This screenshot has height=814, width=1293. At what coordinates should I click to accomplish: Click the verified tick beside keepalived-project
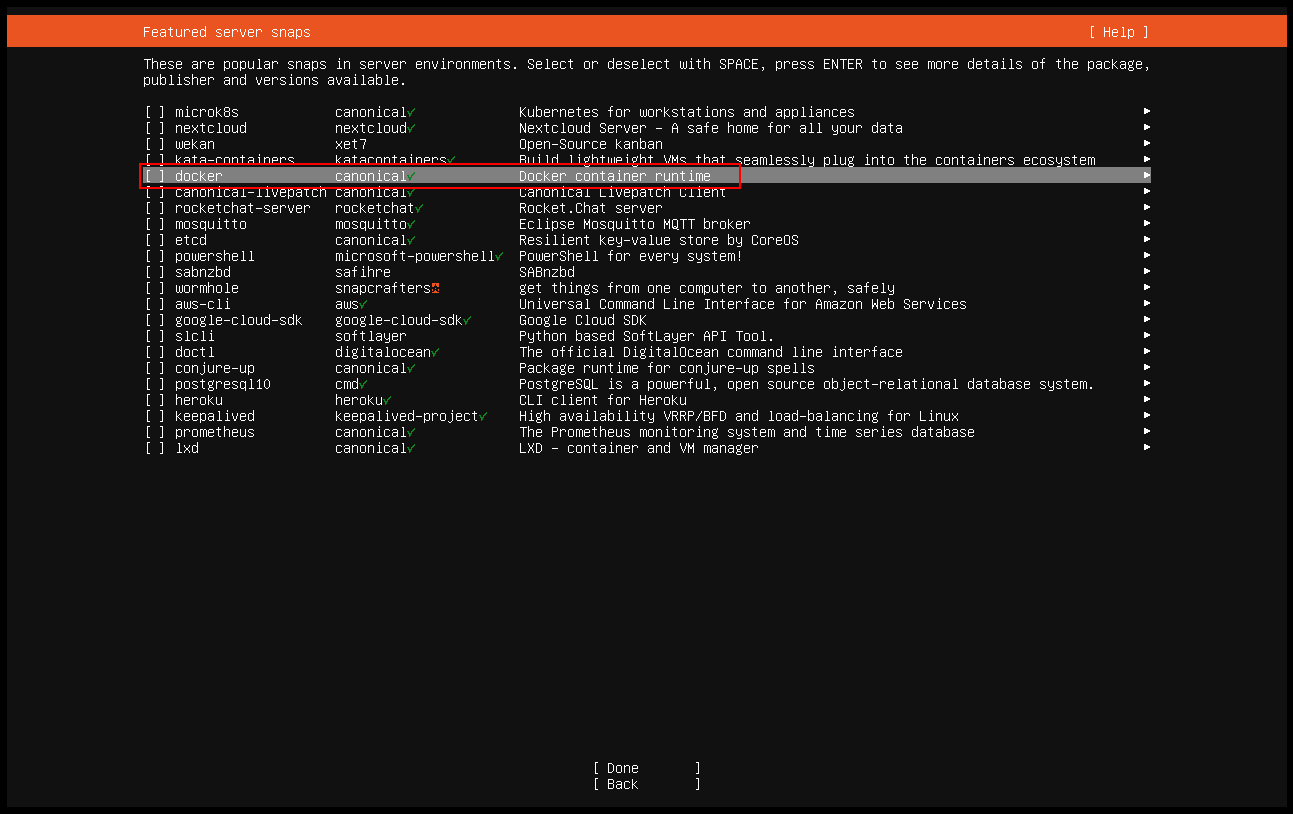pyautogui.click(x=483, y=416)
